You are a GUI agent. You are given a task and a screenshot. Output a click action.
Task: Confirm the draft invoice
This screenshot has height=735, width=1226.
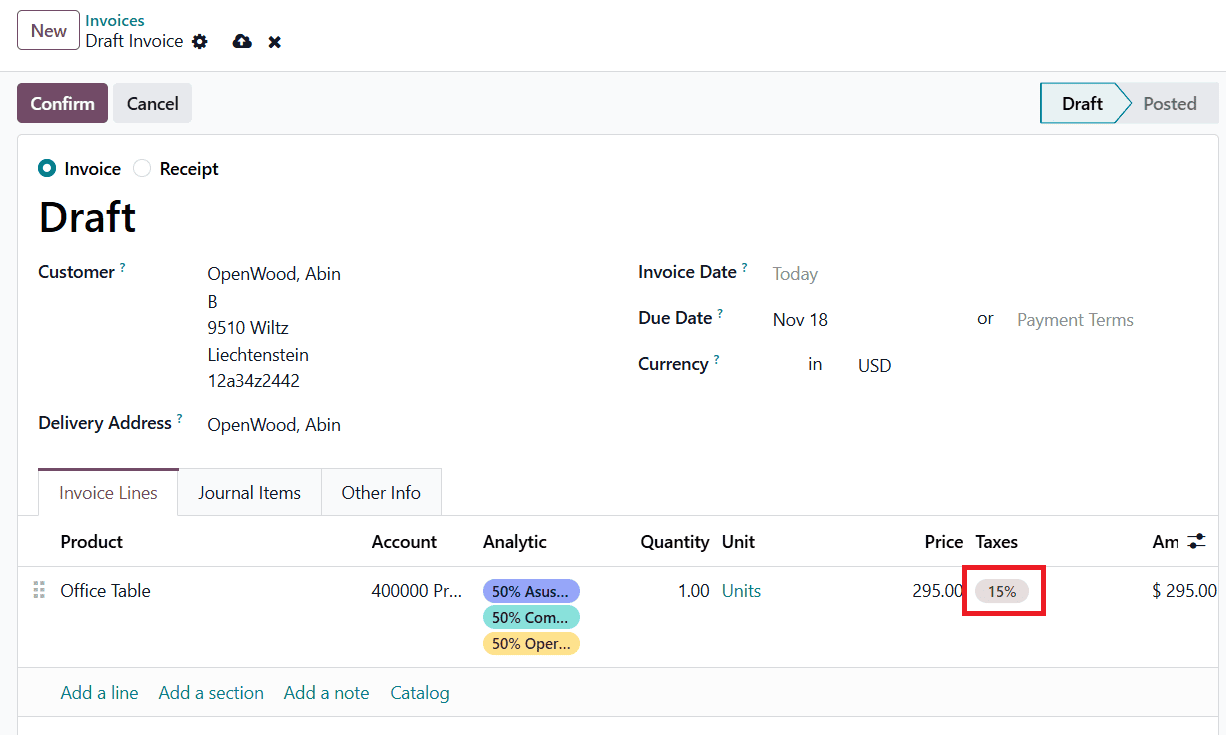point(62,103)
